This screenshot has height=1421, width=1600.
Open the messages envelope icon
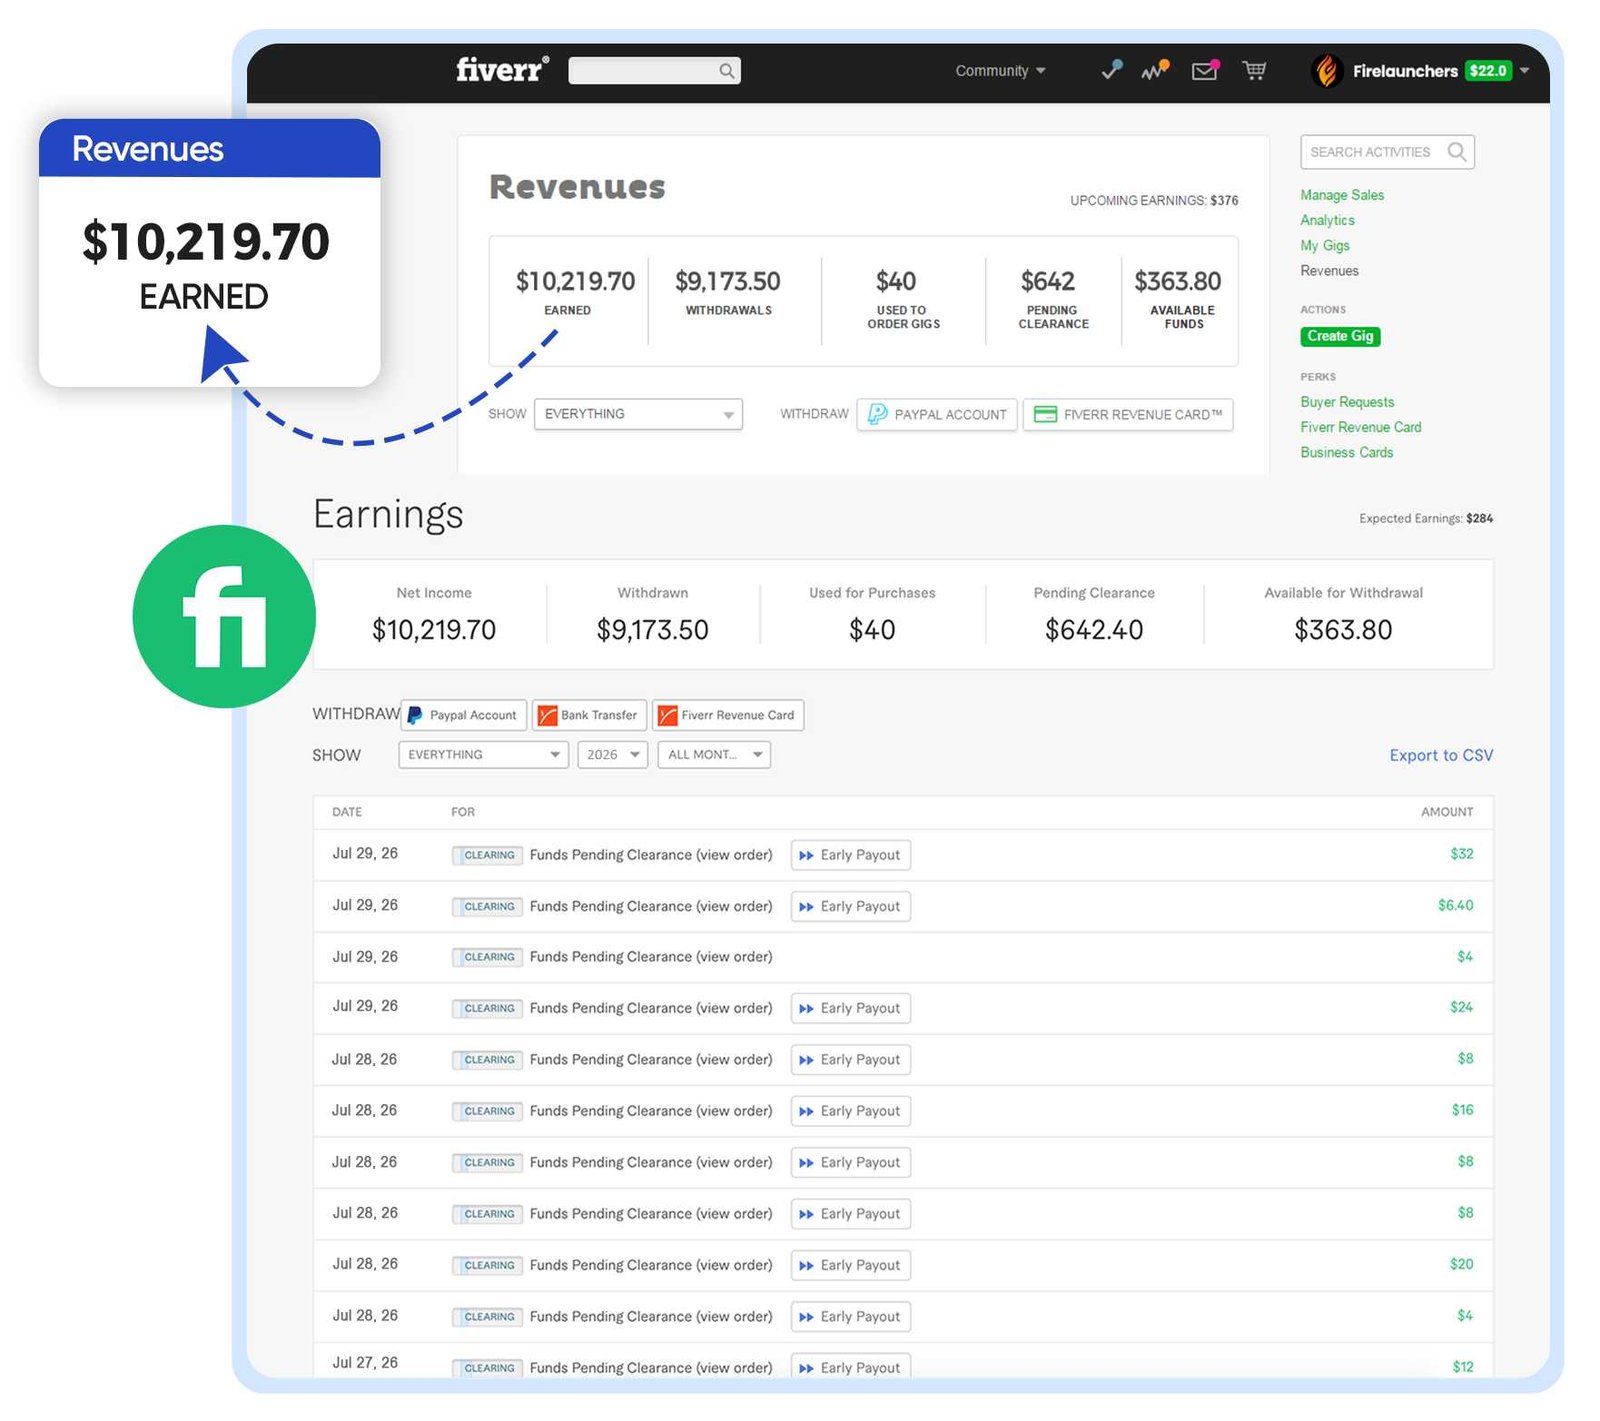tap(1205, 70)
